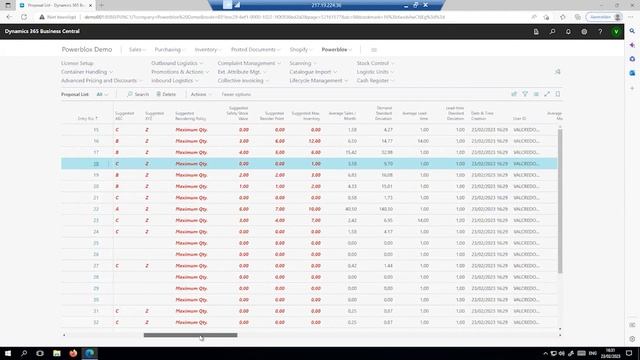Click Suggested ABC value A in row 22
Viewport: 640px width, 360px height.
click(x=117, y=209)
